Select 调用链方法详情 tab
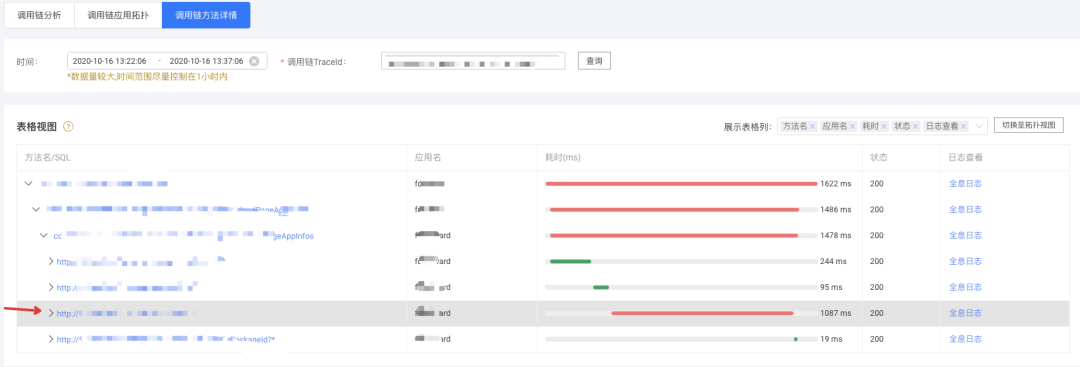Screen dimensions: 1080x367 tap(206, 15)
